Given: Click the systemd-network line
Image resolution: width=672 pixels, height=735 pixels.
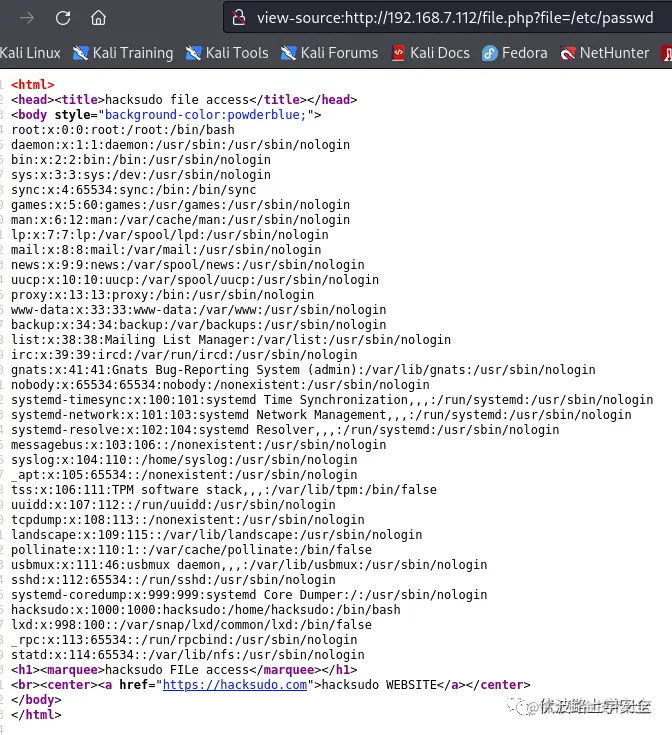Looking at the screenshot, I should (x=321, y=415).
